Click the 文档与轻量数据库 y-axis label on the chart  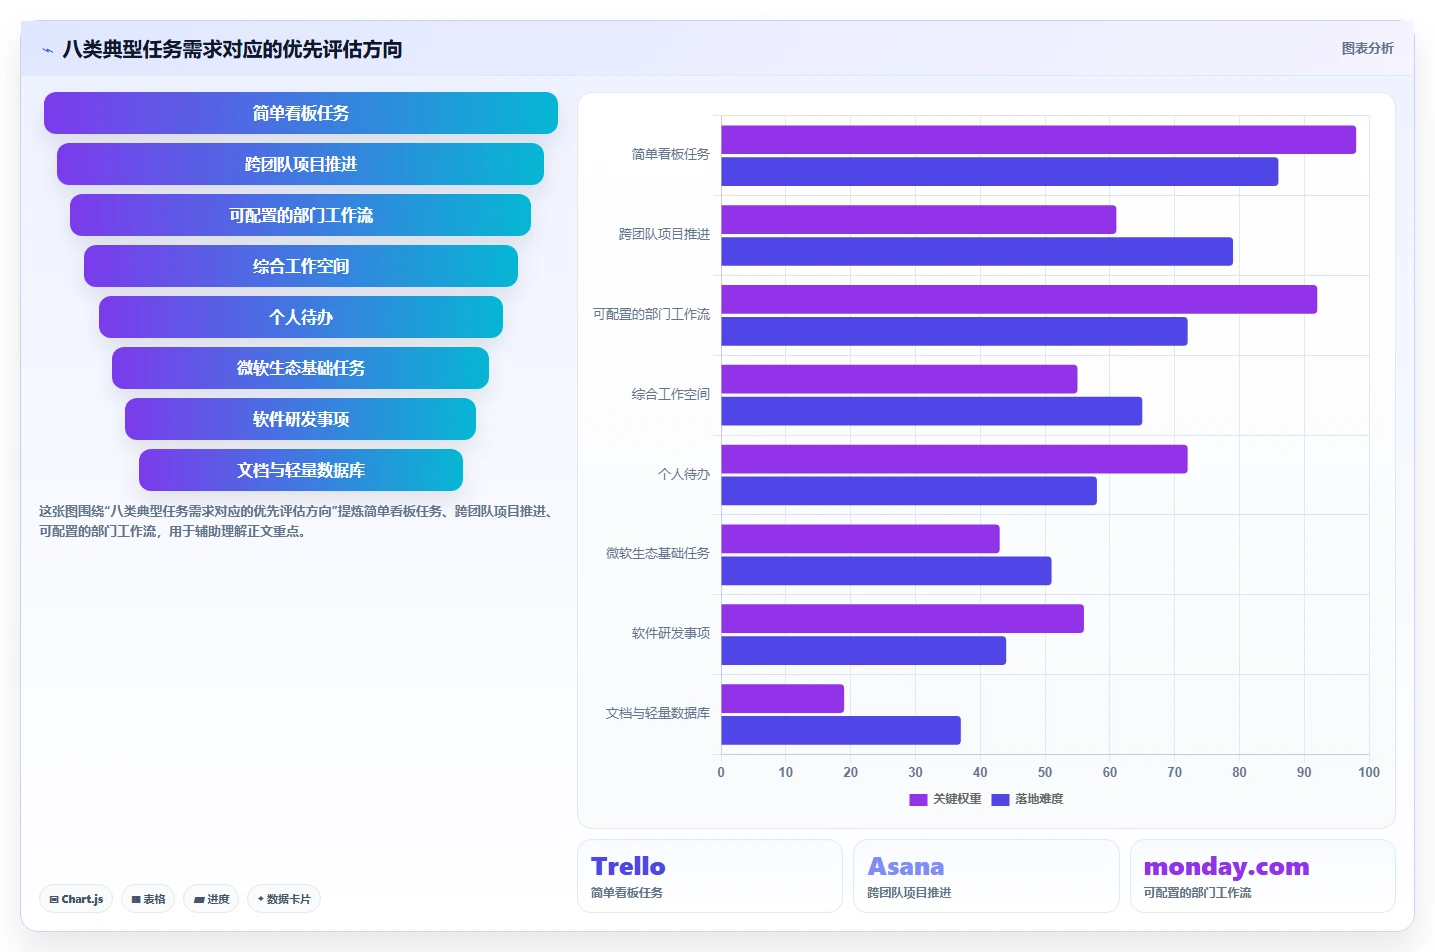(657, 713)
